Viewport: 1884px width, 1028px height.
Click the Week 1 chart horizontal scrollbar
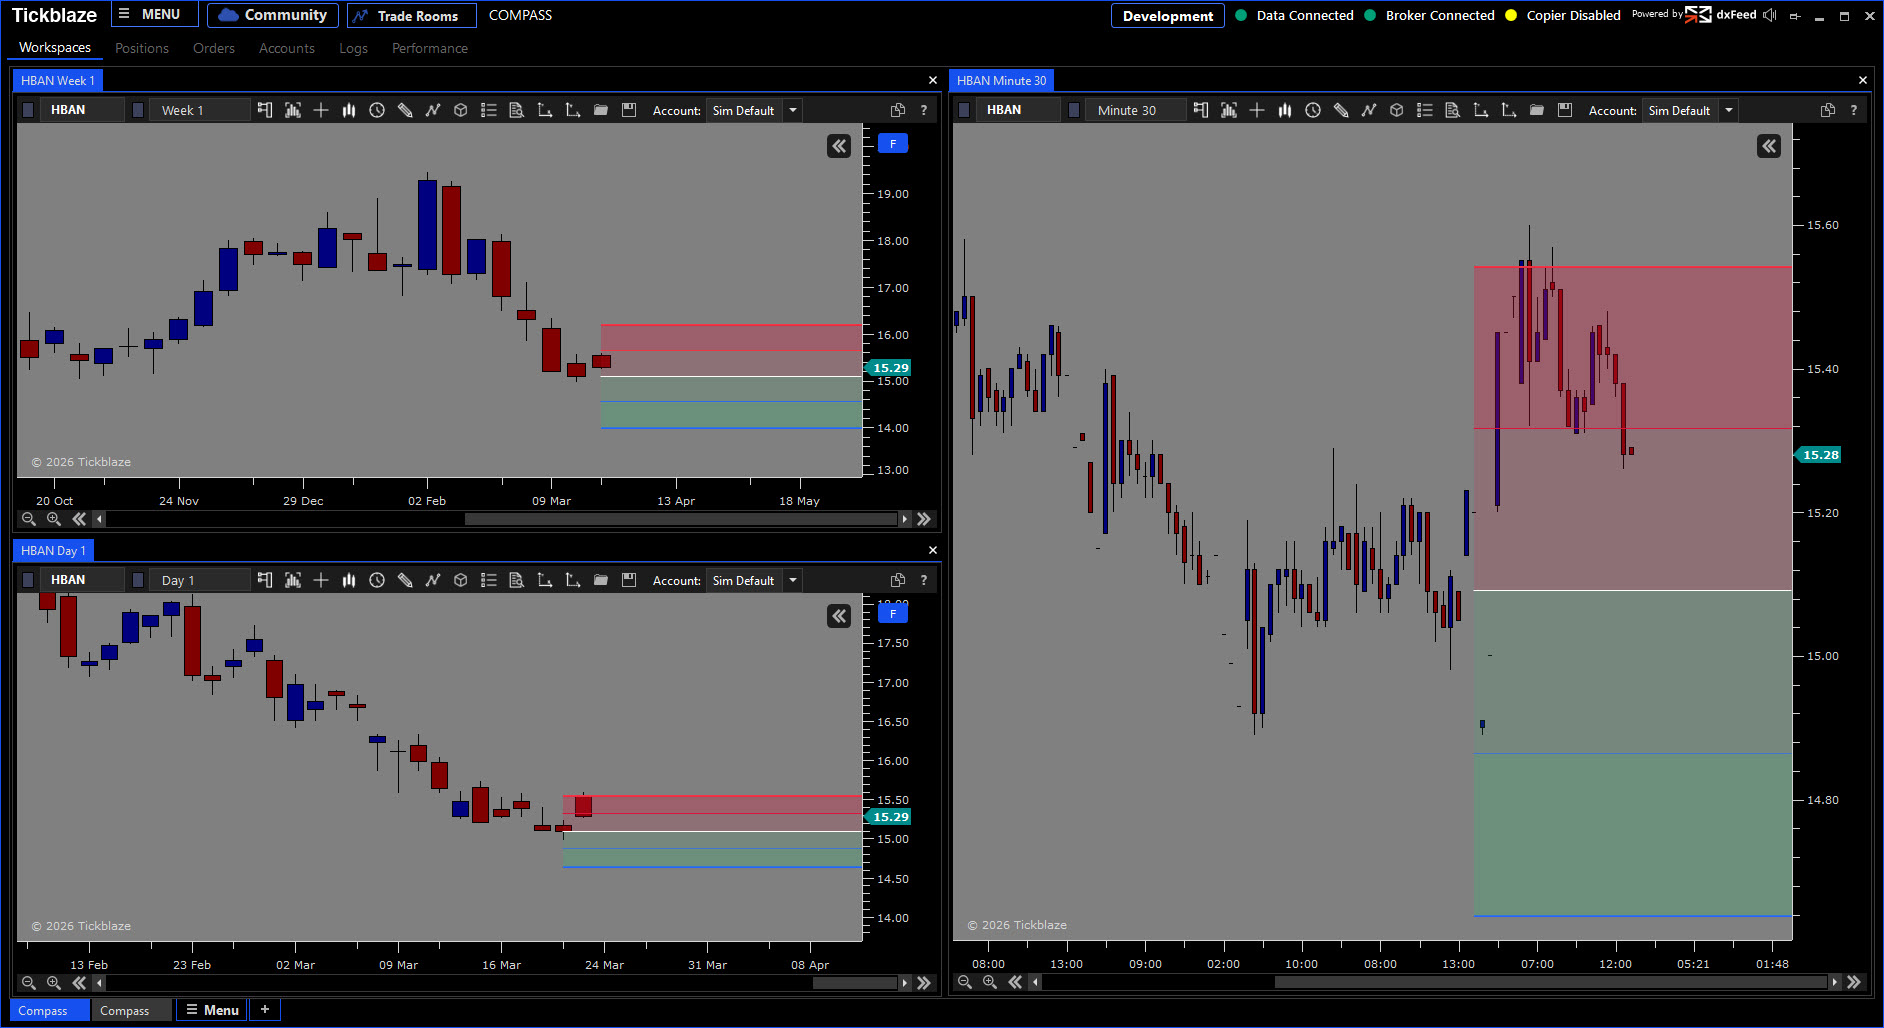point(680,519)
